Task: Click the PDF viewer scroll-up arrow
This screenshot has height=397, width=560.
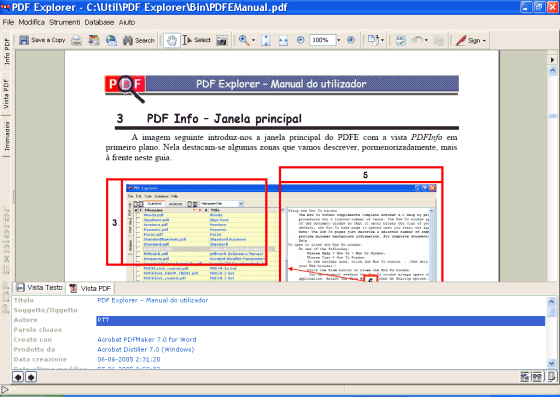Action: (552, 71)
